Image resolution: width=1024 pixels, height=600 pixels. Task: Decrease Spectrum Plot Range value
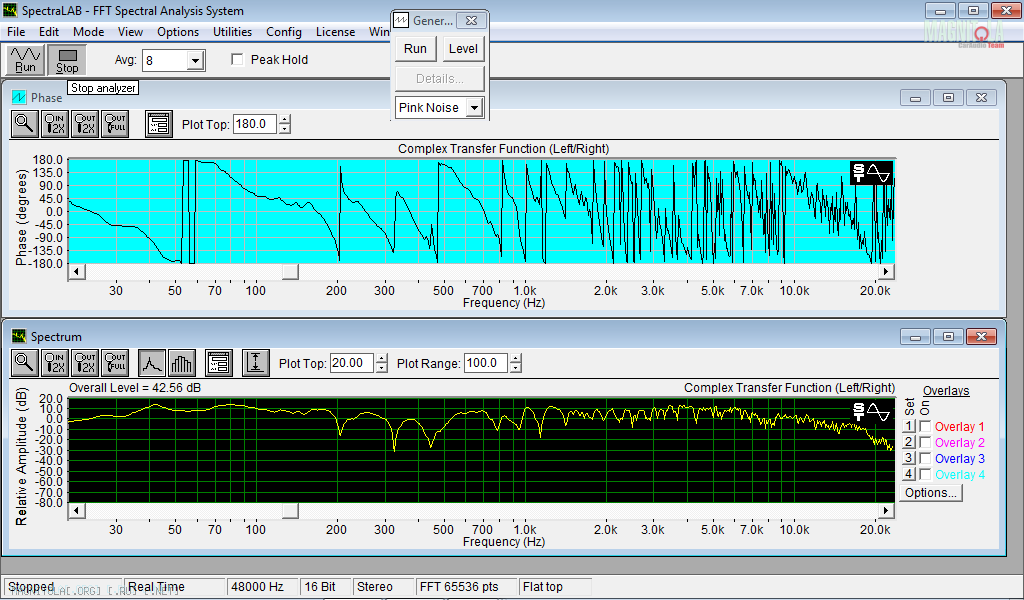[x=515, y=368]
